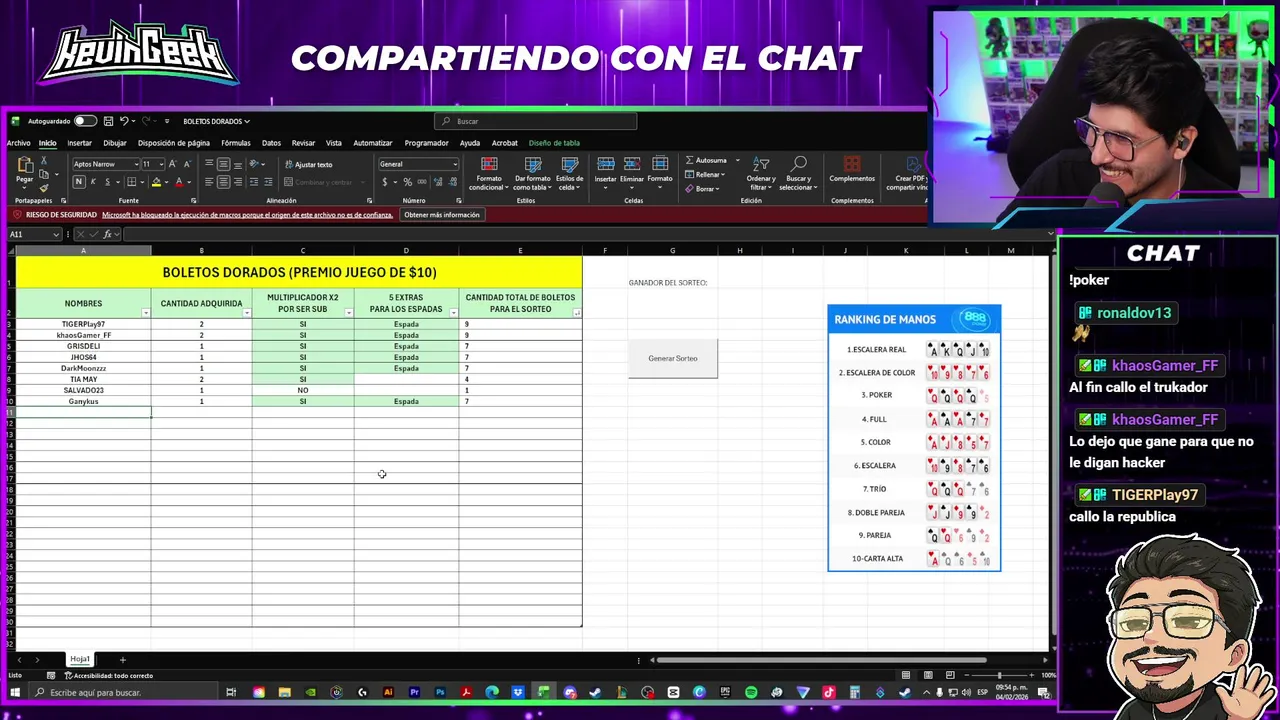Click the Insertar cells icon

(x=606, y=170)
